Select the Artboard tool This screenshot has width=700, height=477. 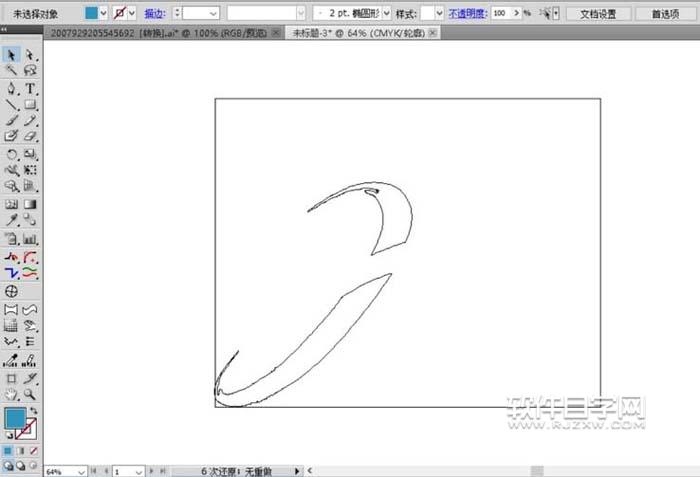click(x=11, y=379)
